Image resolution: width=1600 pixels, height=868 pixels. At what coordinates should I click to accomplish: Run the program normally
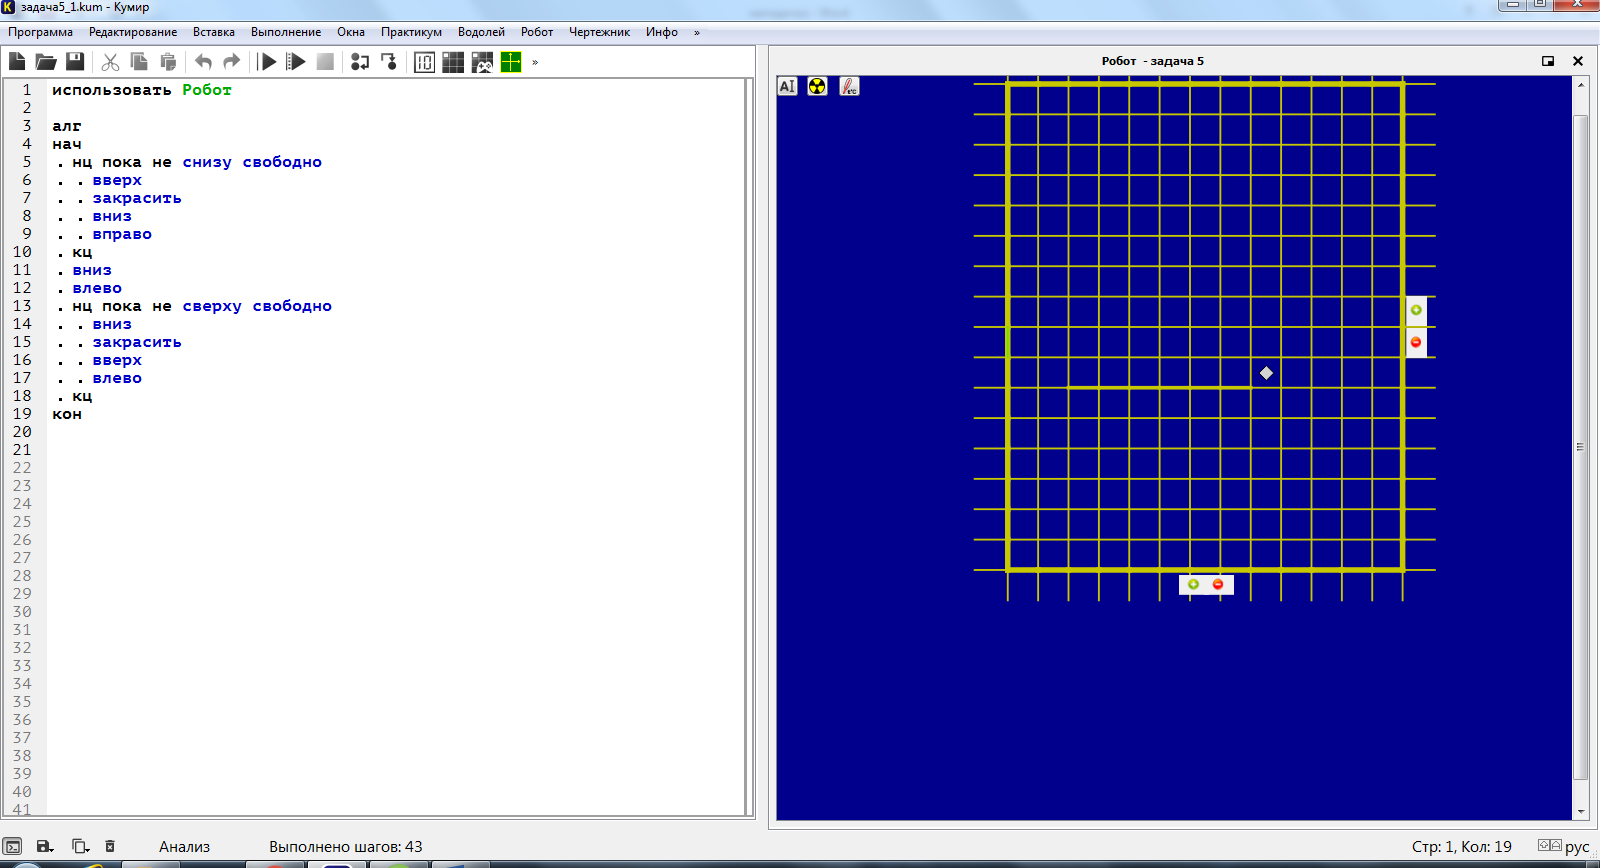pyautogui.click(x=267, y=62)
